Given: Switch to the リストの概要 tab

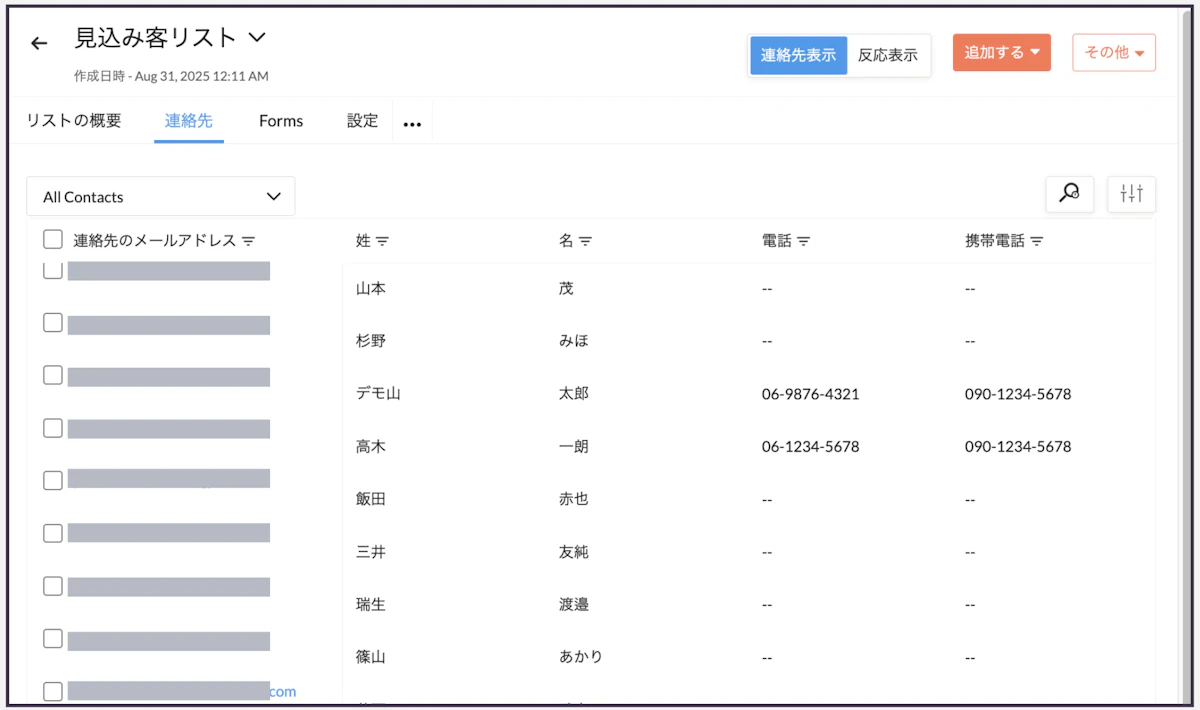Looking at the screenshot, I should pyautogui.click(x=74, y=121).
